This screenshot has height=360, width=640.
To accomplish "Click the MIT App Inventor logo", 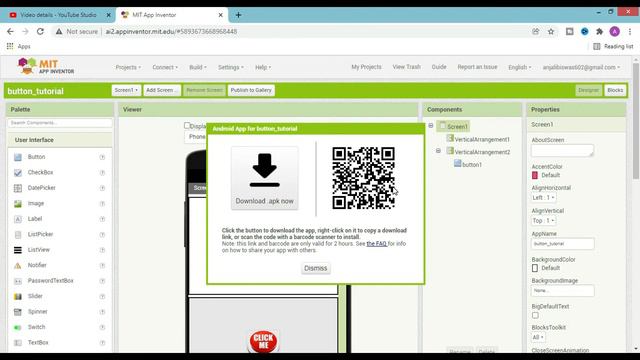I will (x=46, y=66).
